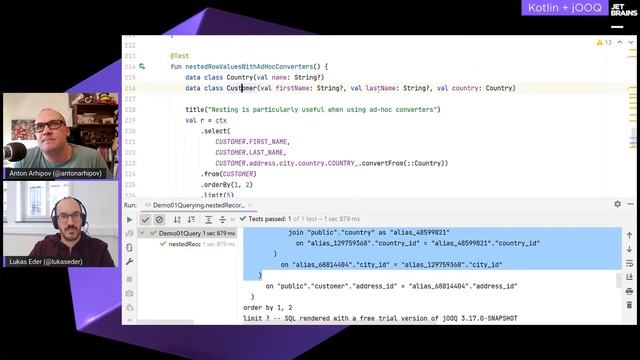
Task: Collapse all test nodes
Action: coord(222,220)
